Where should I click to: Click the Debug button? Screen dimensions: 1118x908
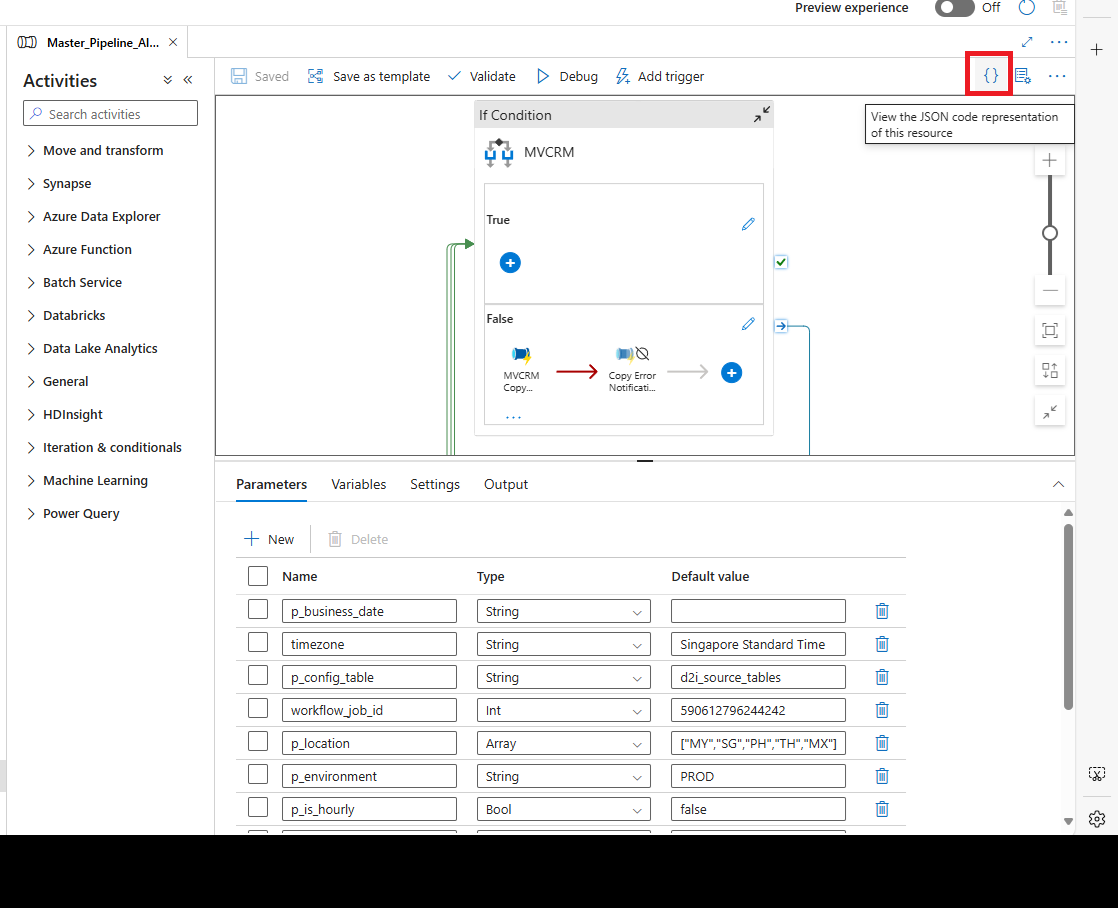(567, 76)
